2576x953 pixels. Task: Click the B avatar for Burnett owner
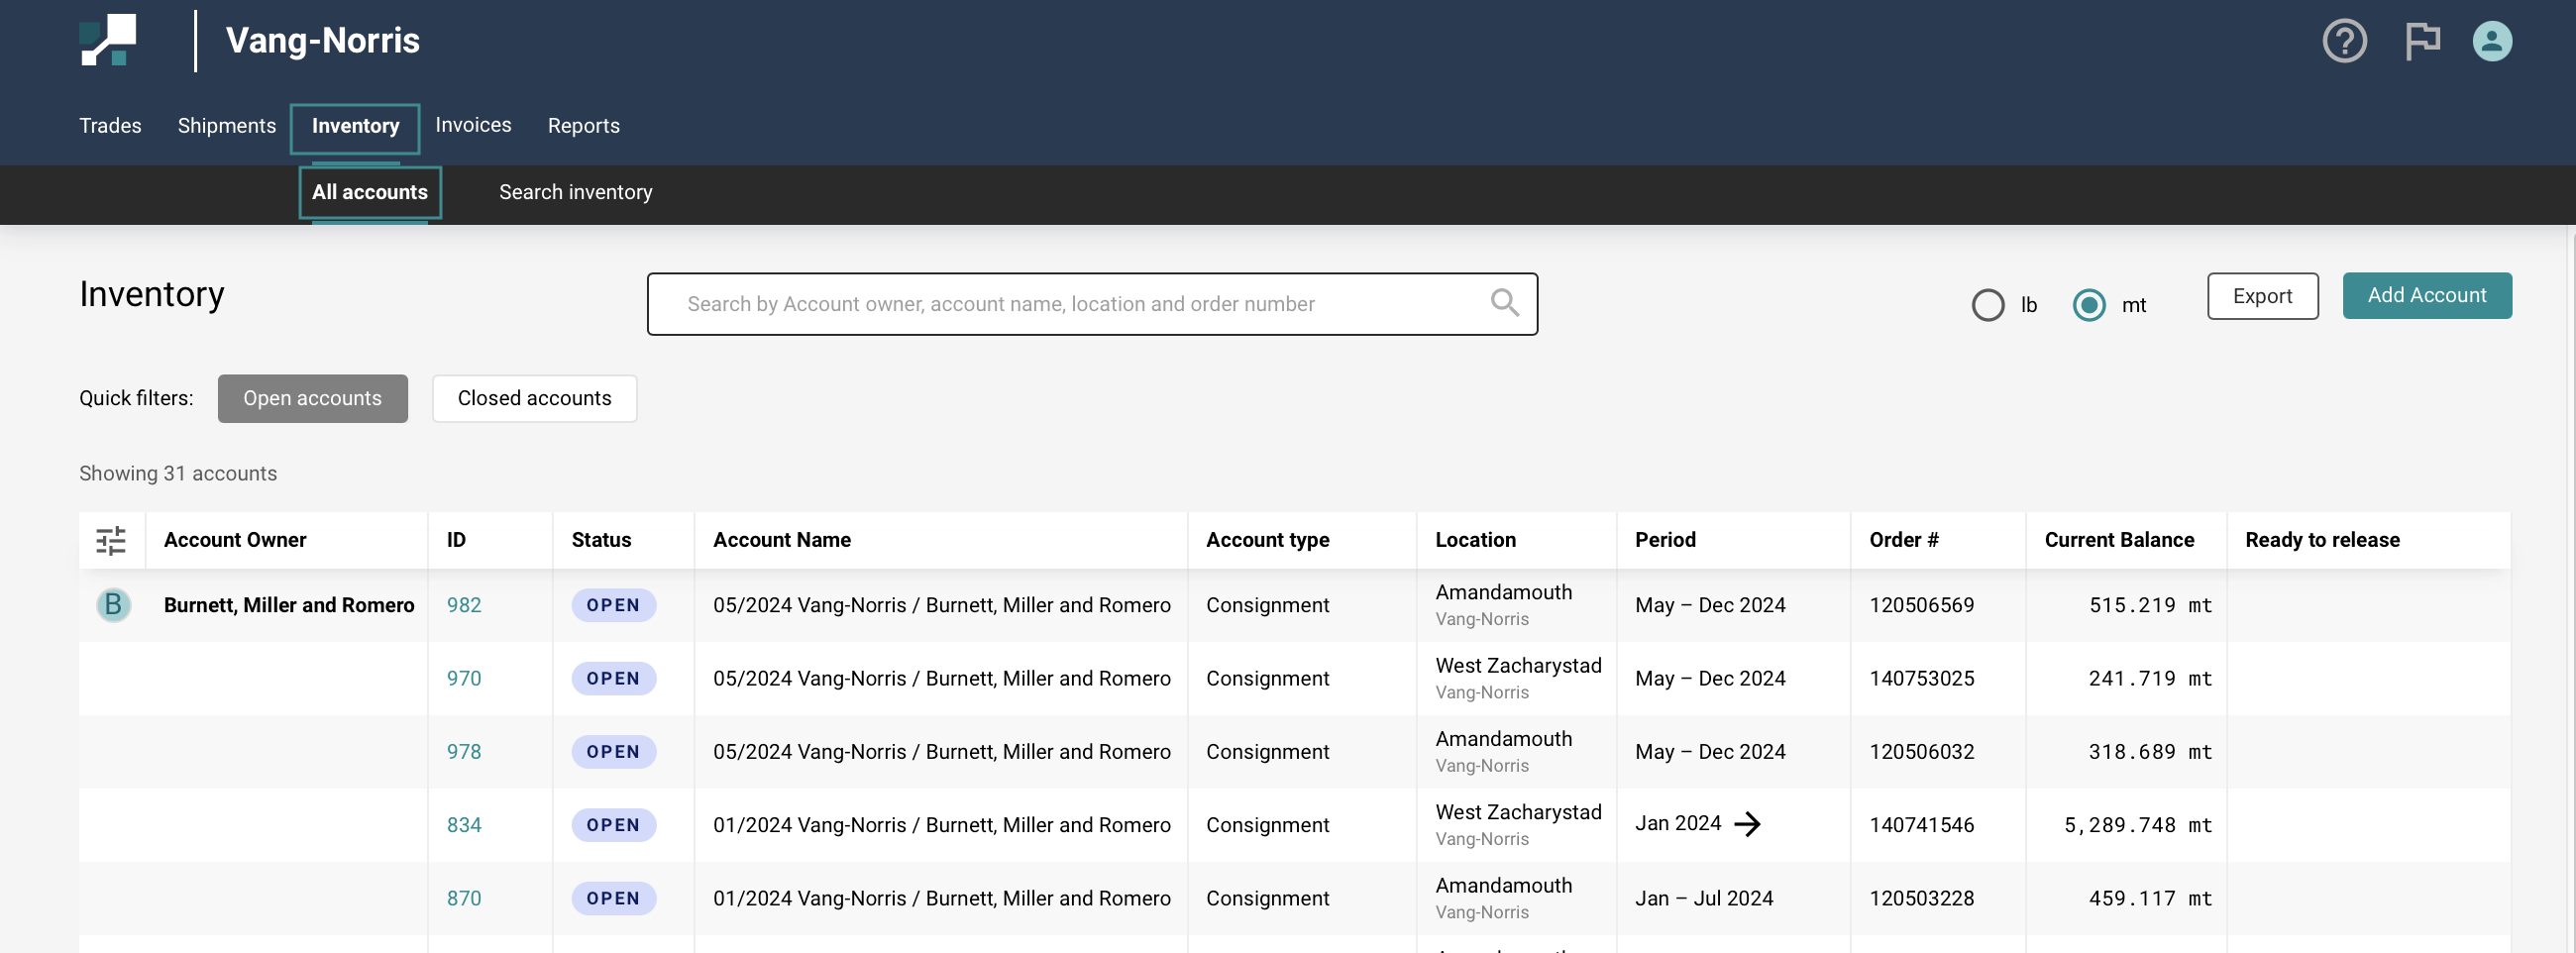(113, 605)
